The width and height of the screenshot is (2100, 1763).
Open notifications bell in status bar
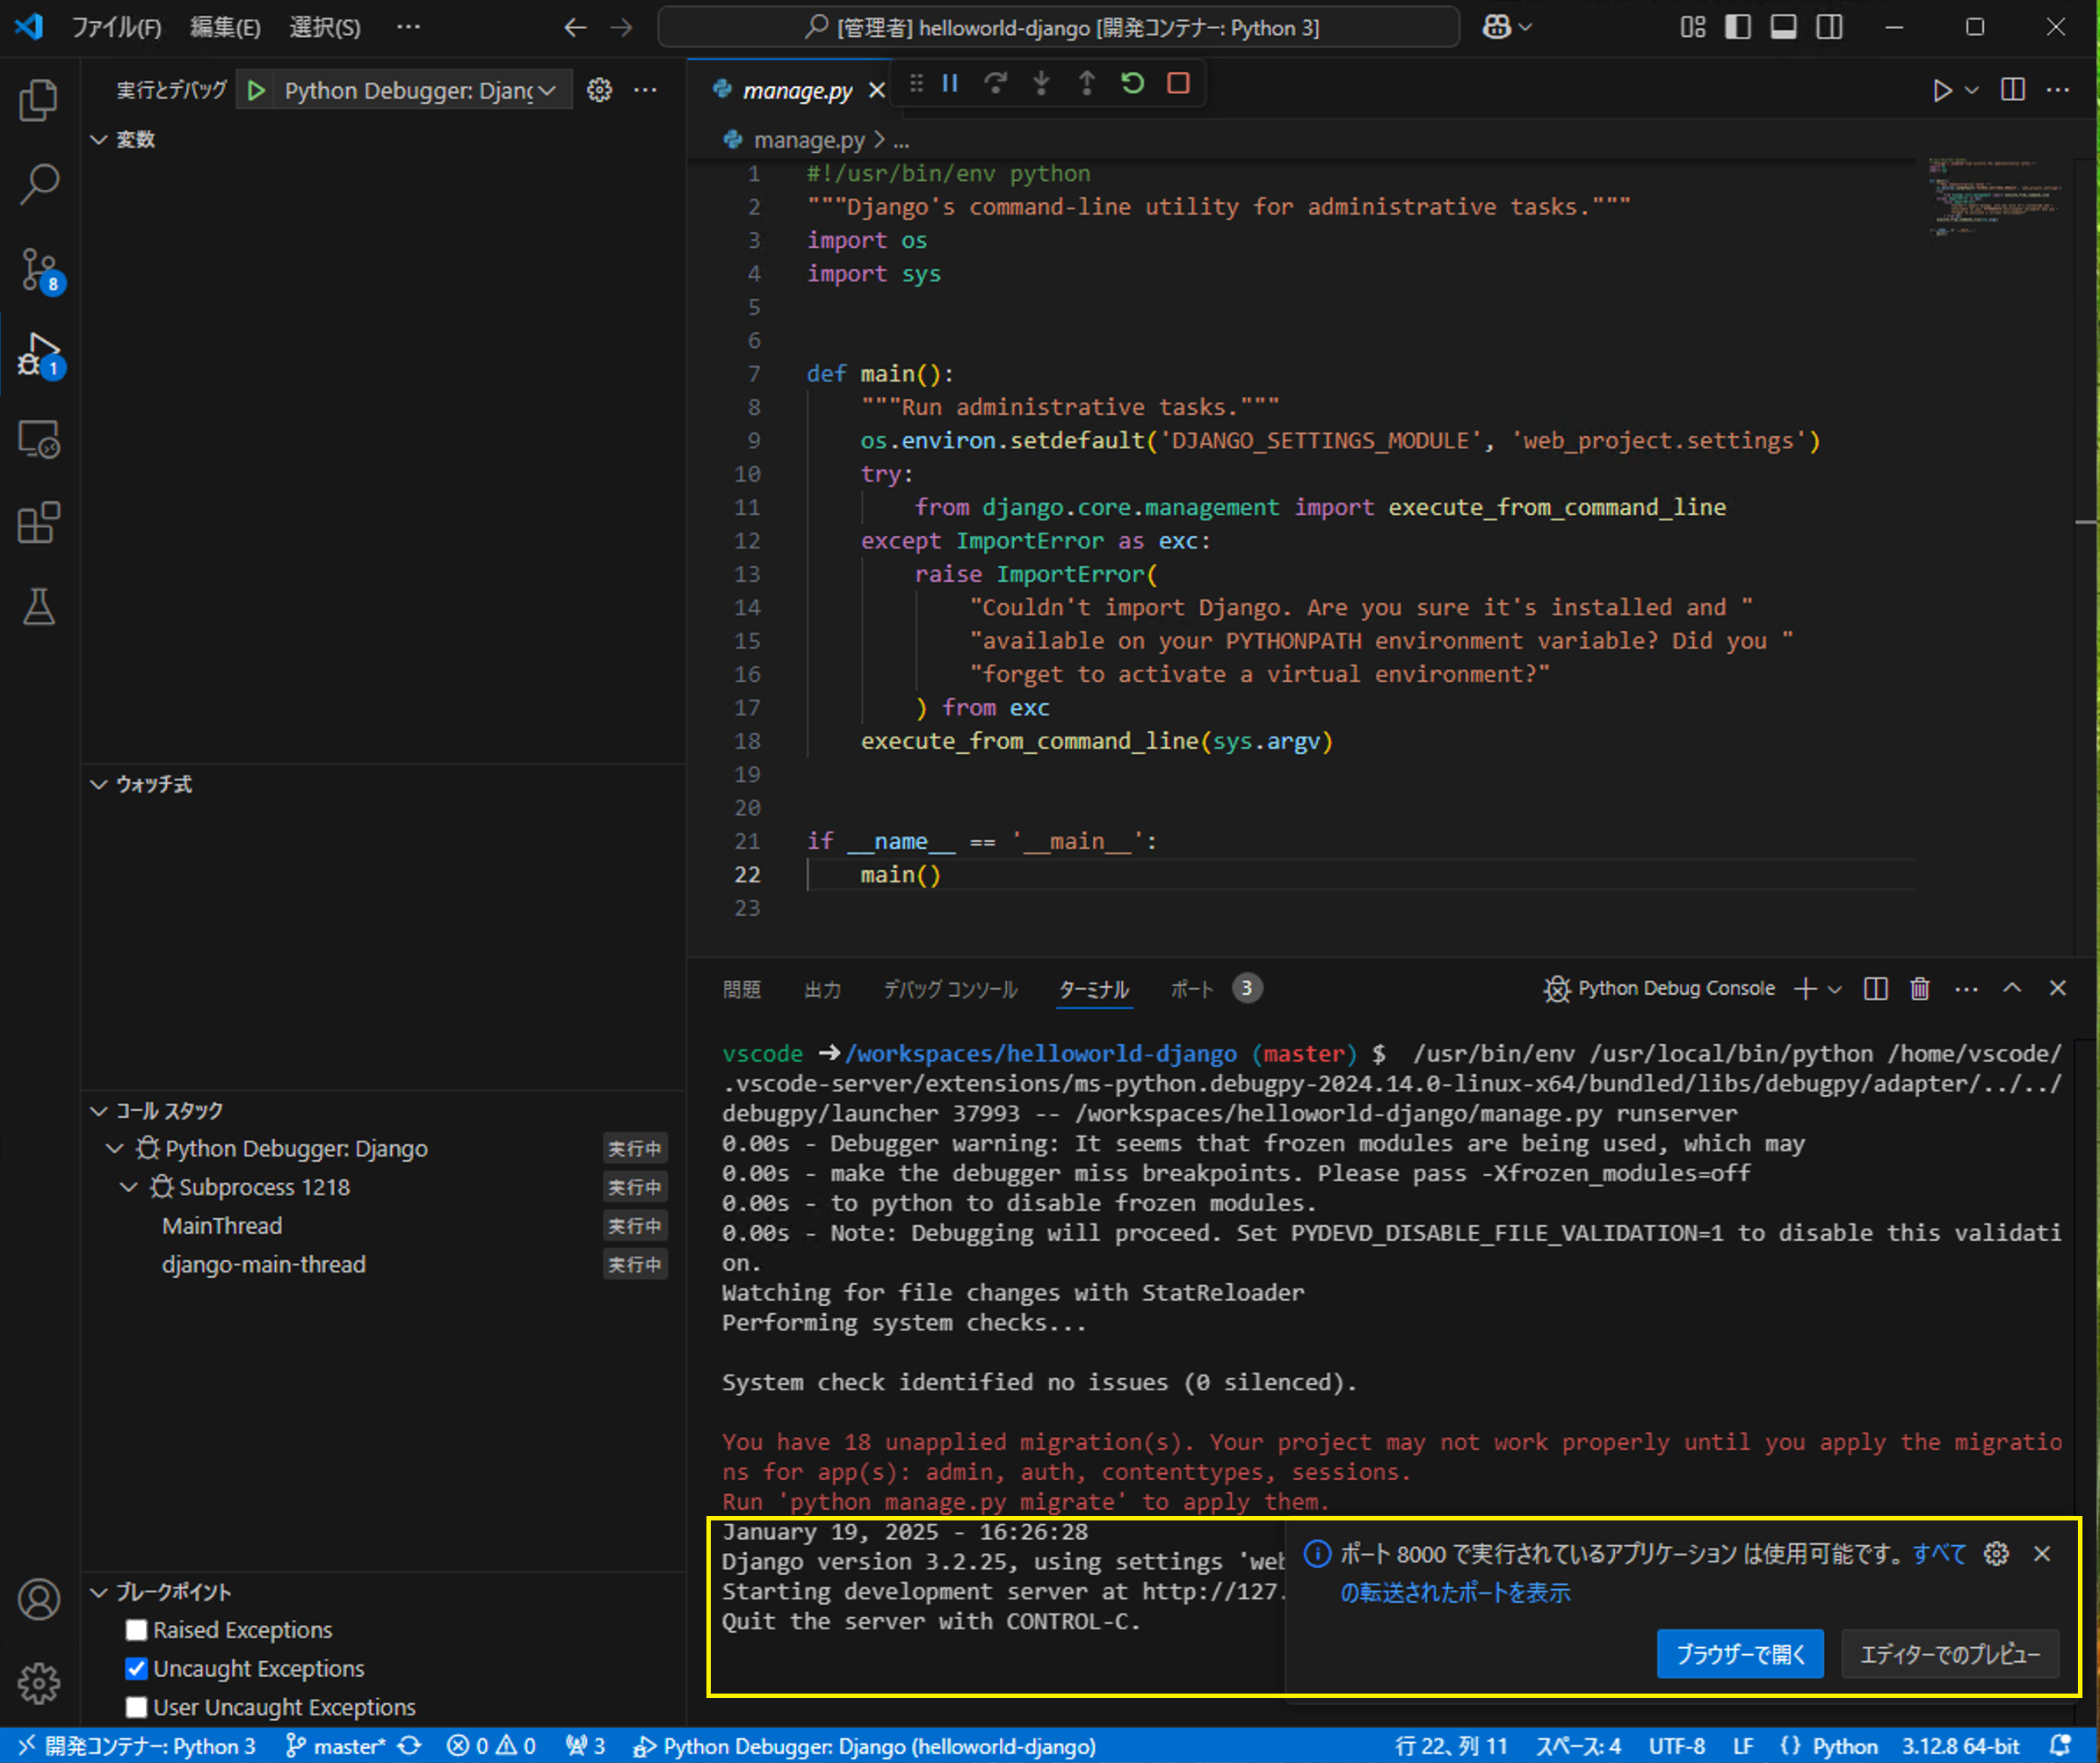pos(2060,1746)
